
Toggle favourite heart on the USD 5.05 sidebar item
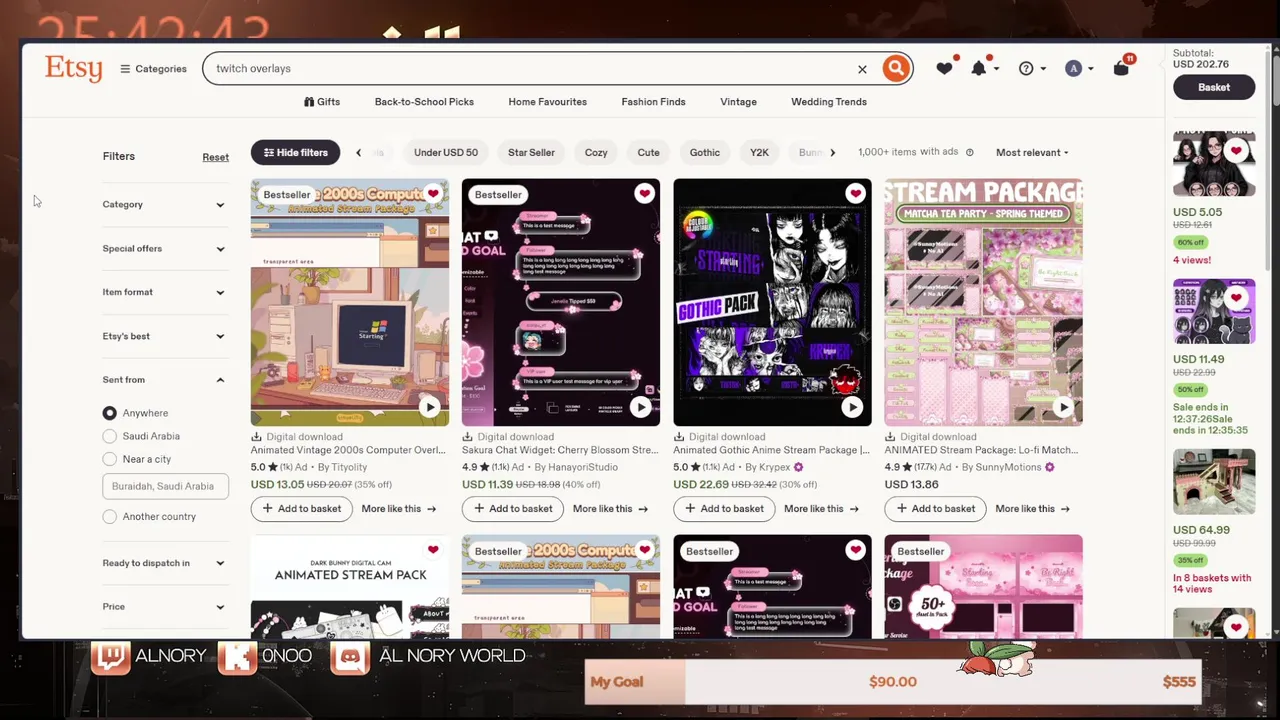1237,151
